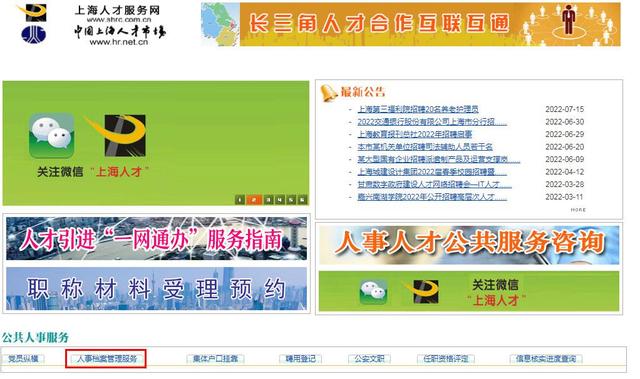Open the 党员纵横 service tab

(x=23, y=359)
